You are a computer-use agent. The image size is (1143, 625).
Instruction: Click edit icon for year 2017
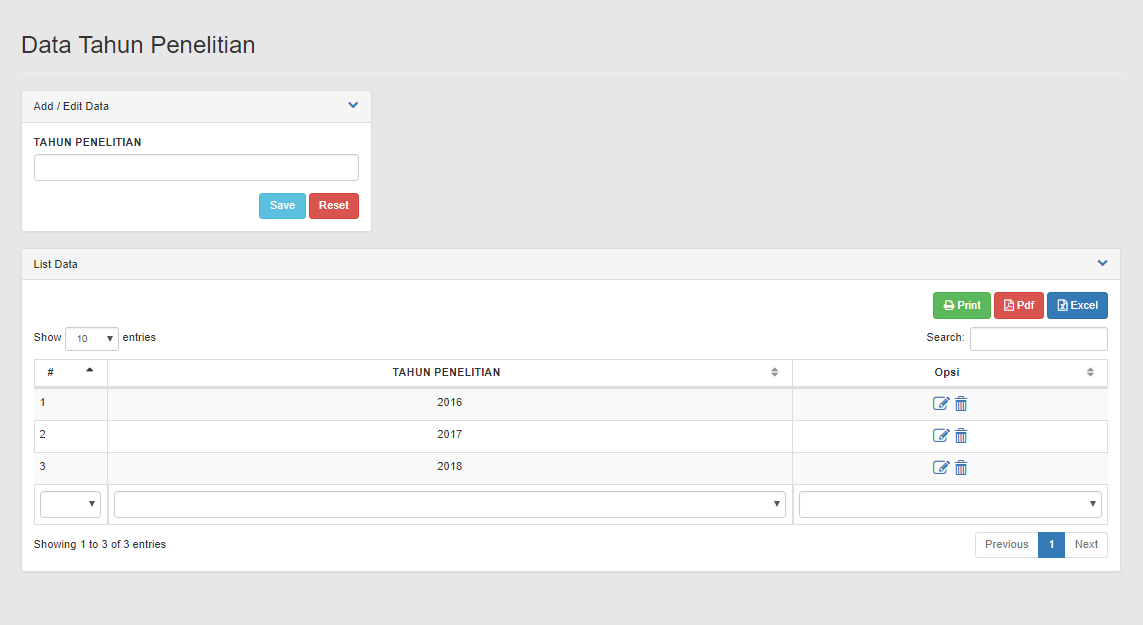click(940, 436)
